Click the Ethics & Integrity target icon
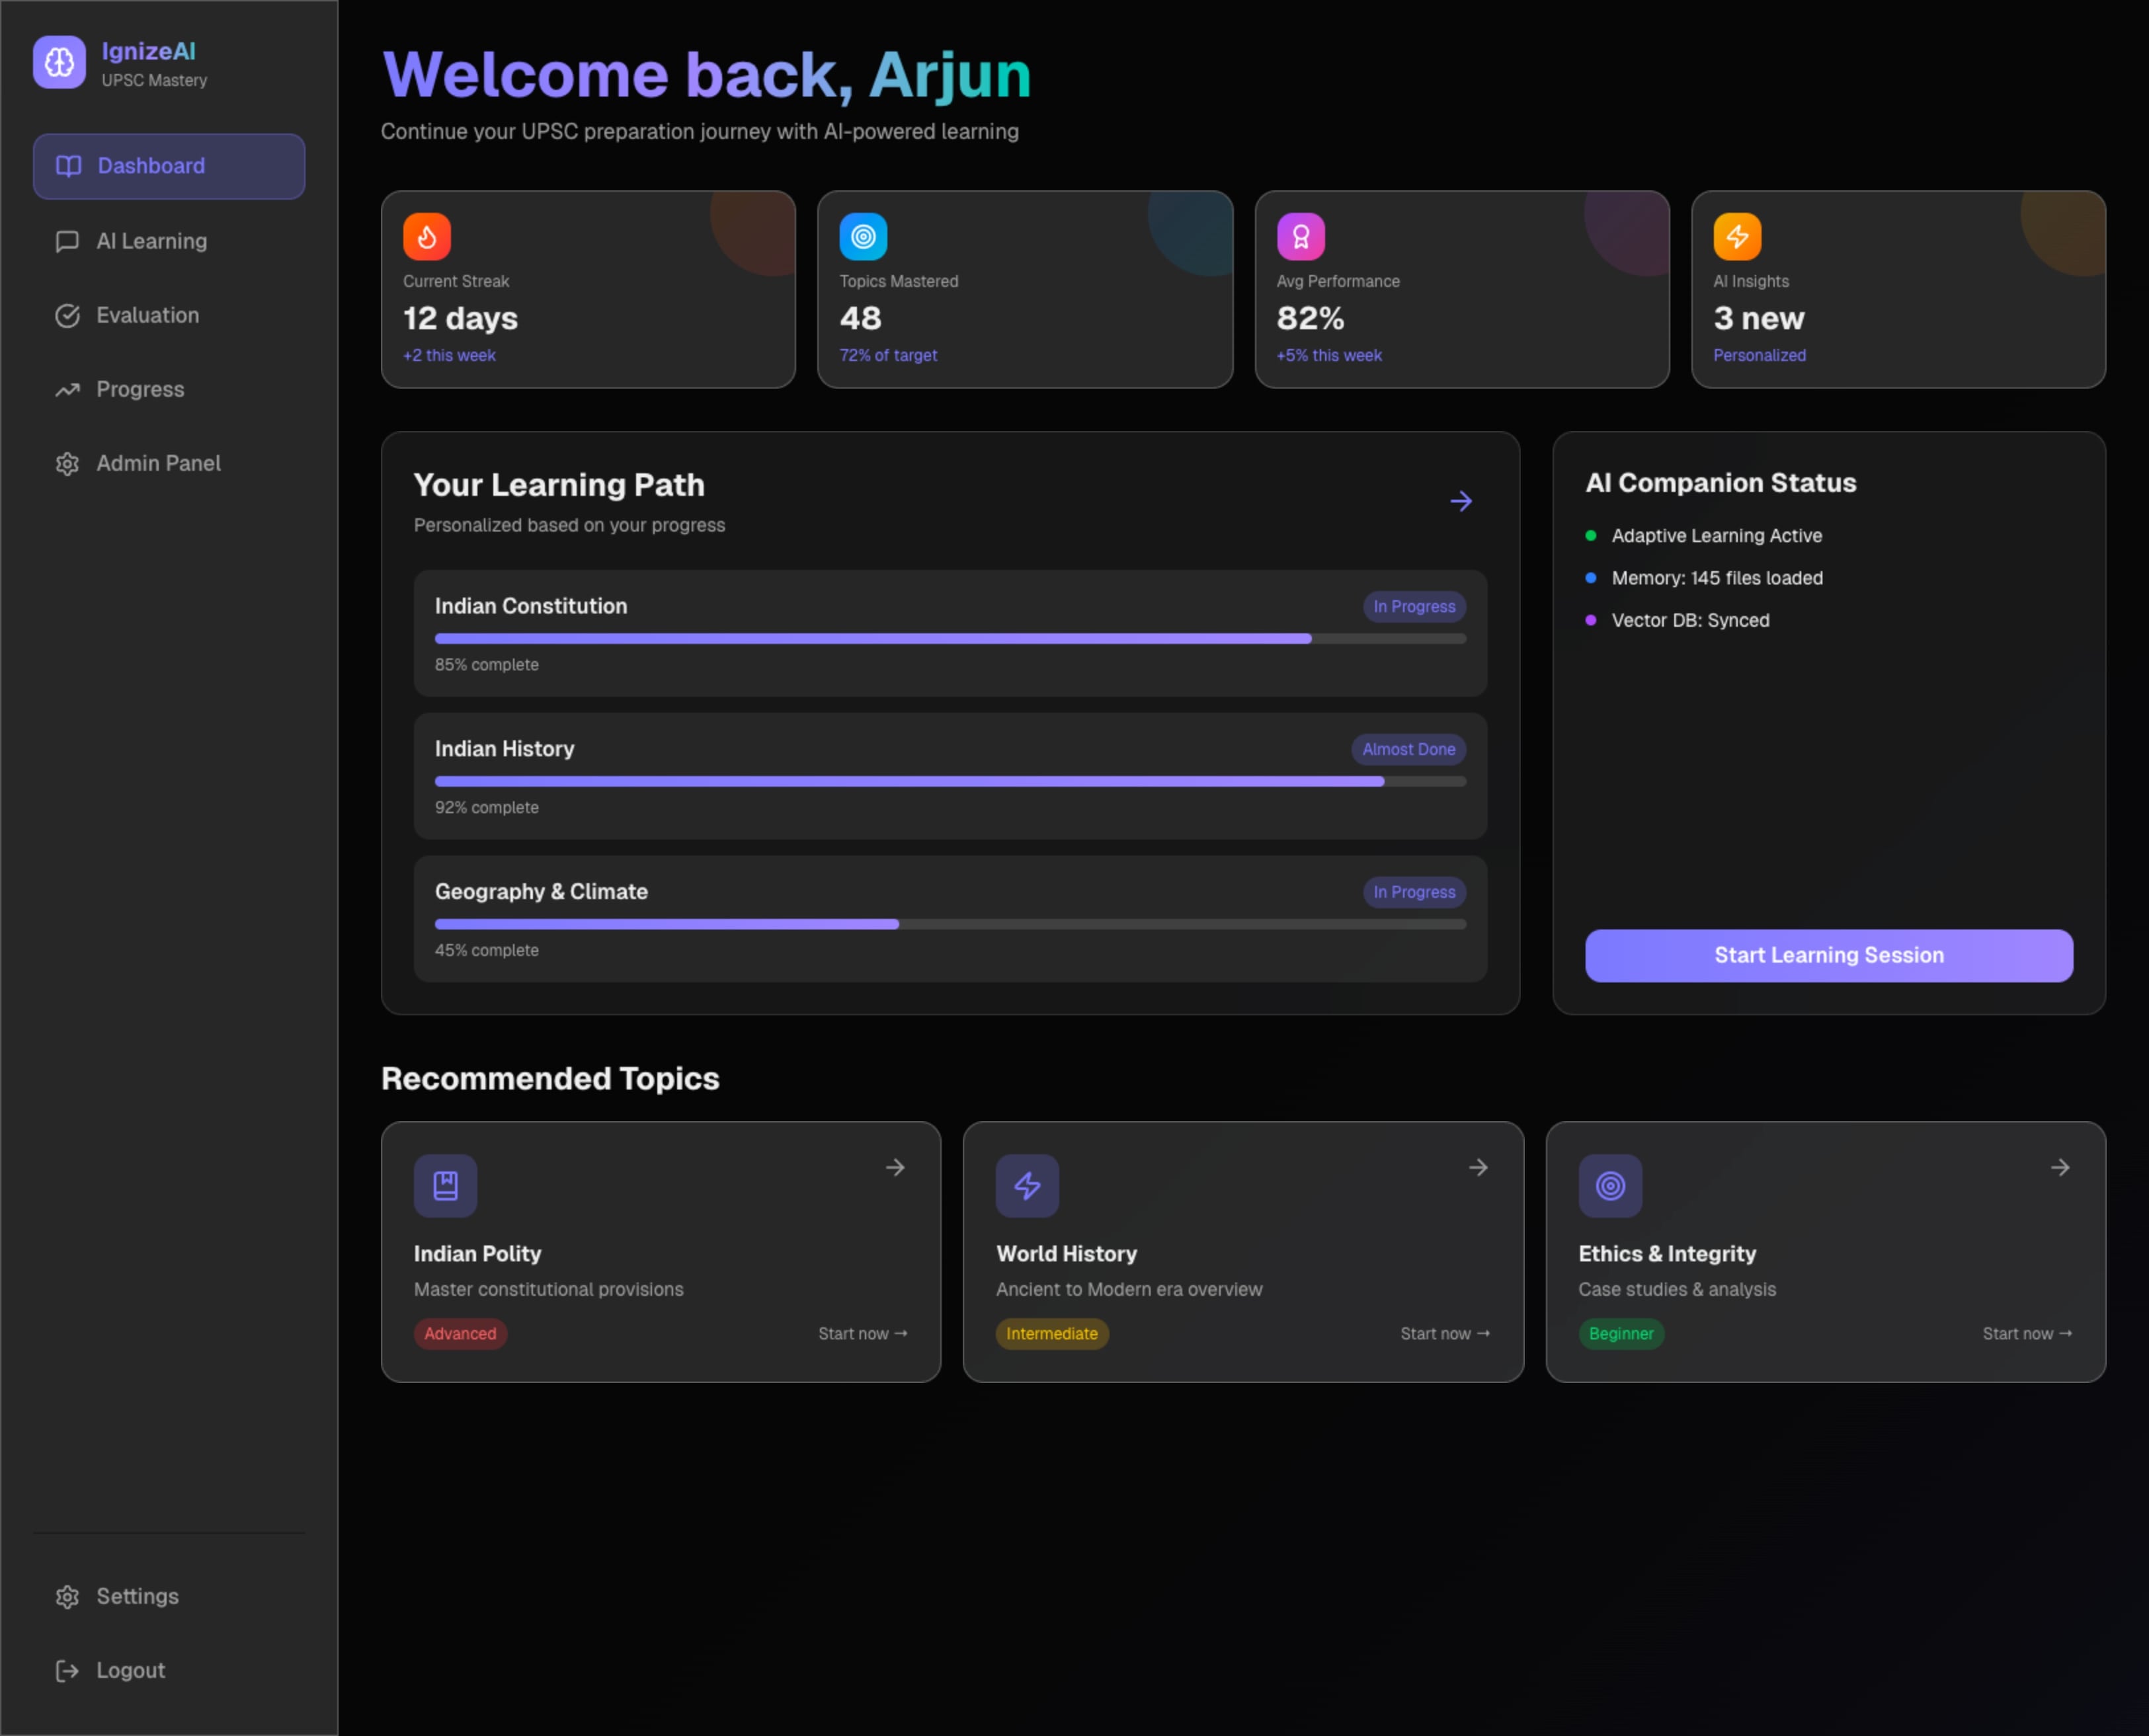This screenshot has width=2149, height=1736. (1610, 1186)
